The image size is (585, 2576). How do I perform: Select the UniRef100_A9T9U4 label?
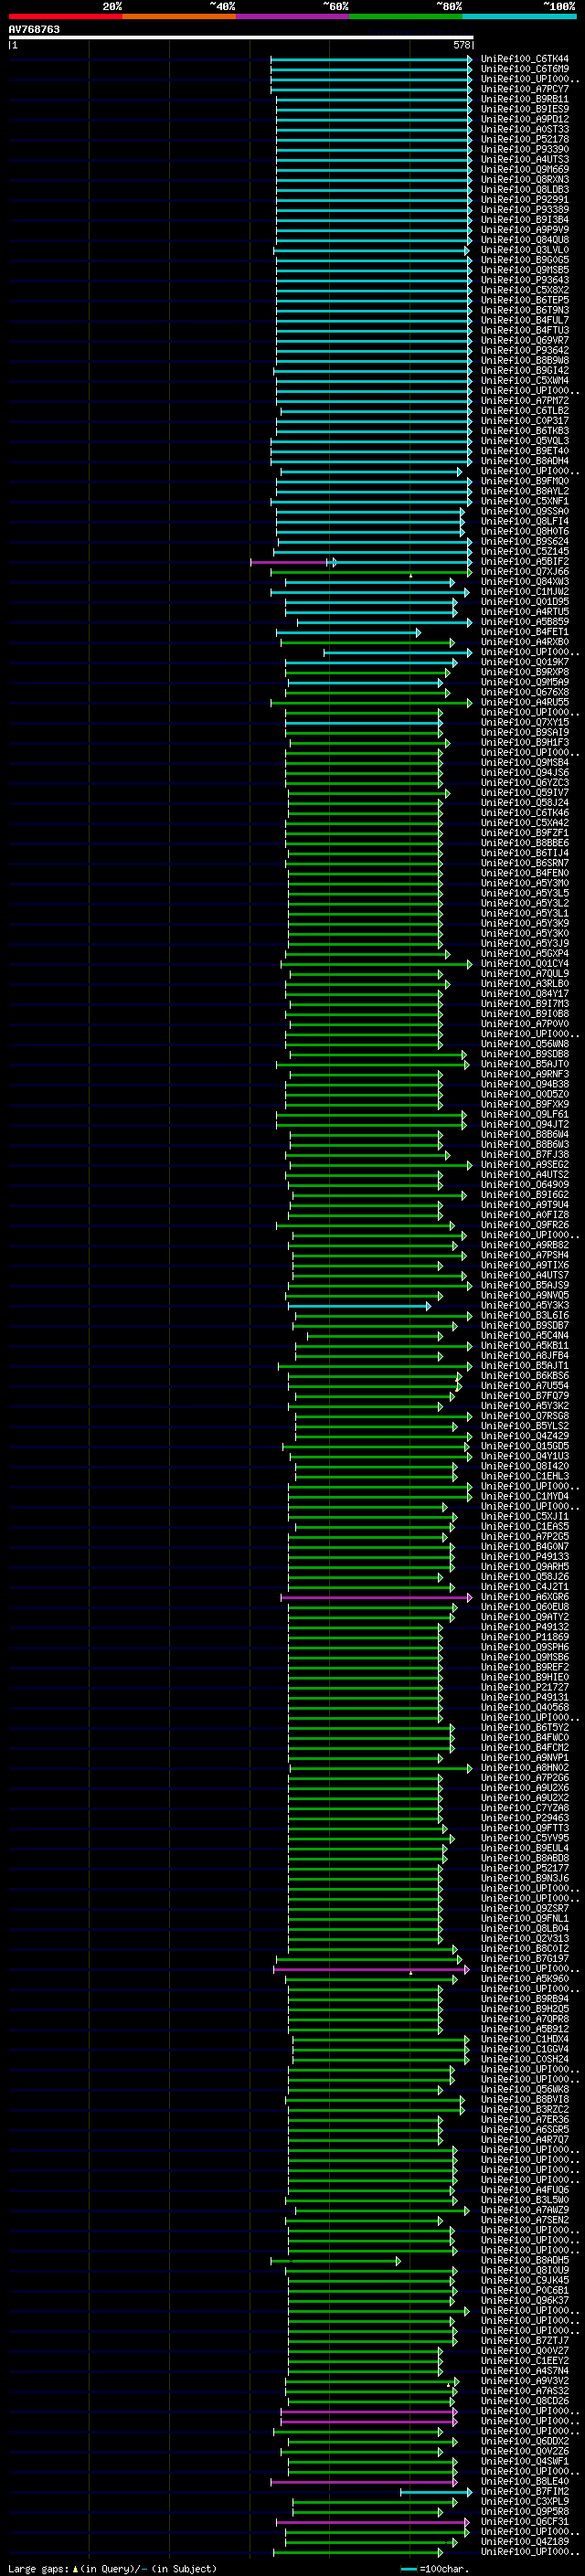coord(525,1205)
